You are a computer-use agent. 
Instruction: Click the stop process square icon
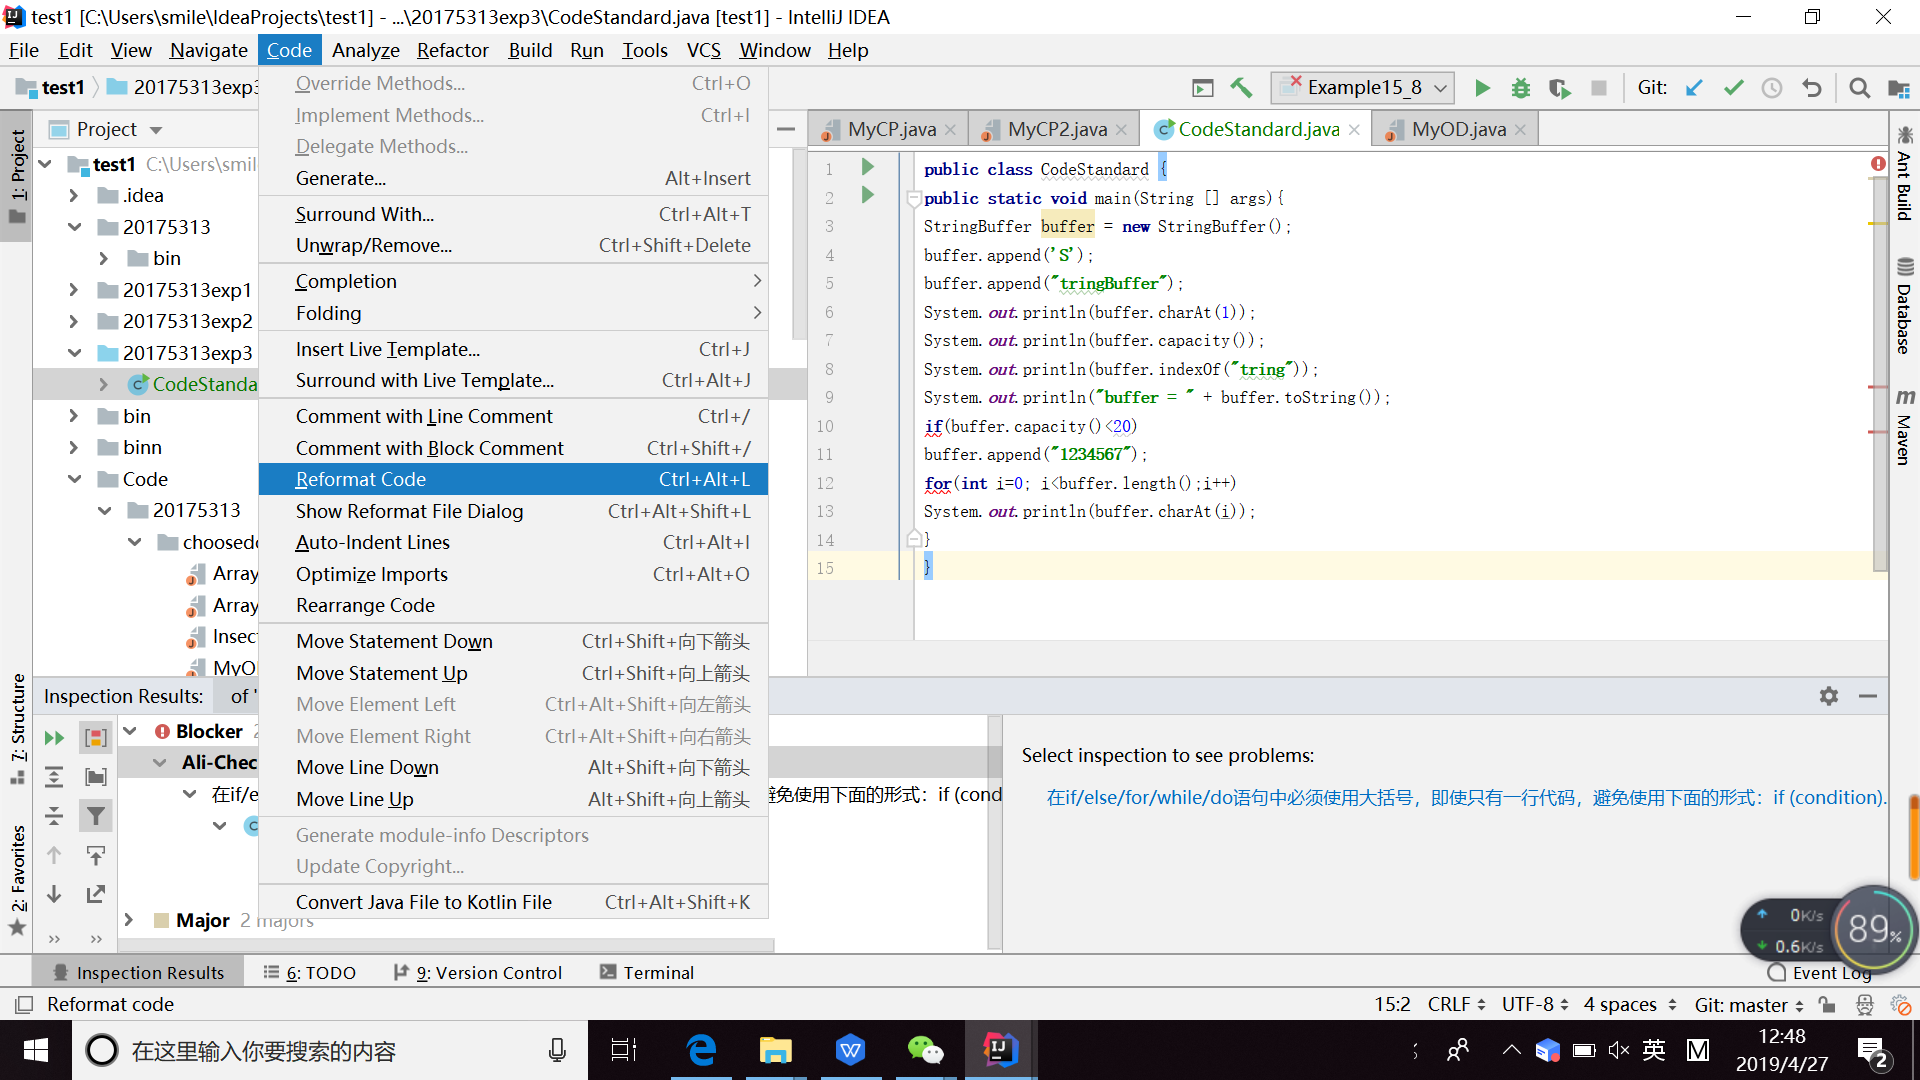pos(1598,88)
